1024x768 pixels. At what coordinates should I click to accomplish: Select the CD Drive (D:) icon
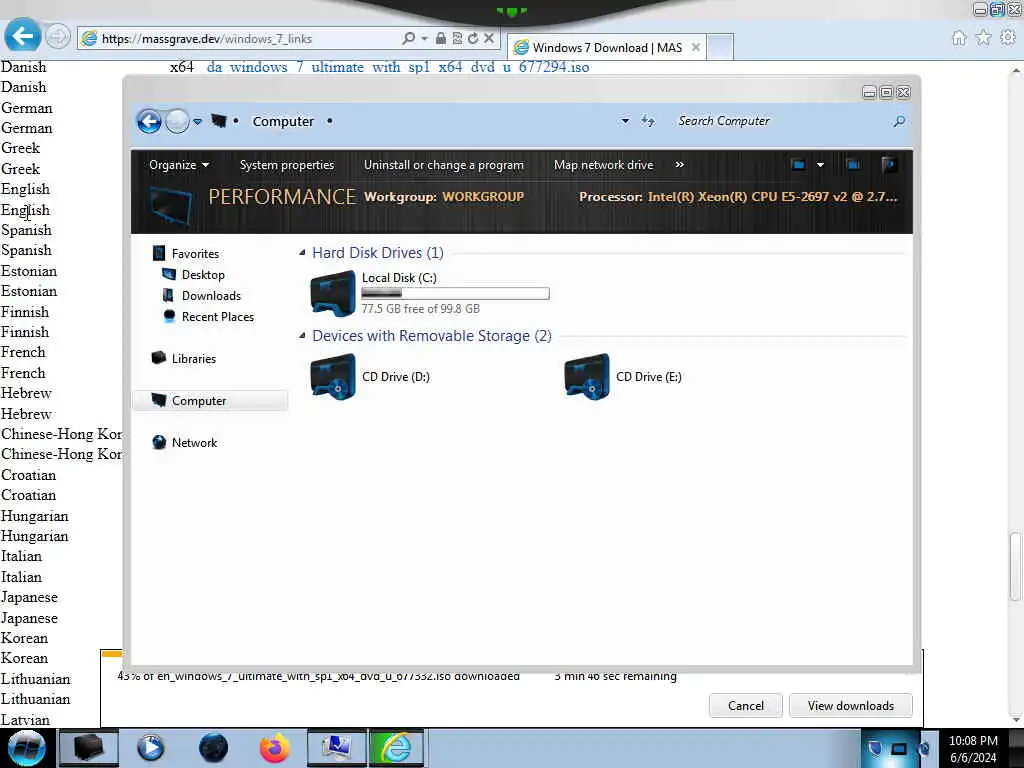(333, 377)
